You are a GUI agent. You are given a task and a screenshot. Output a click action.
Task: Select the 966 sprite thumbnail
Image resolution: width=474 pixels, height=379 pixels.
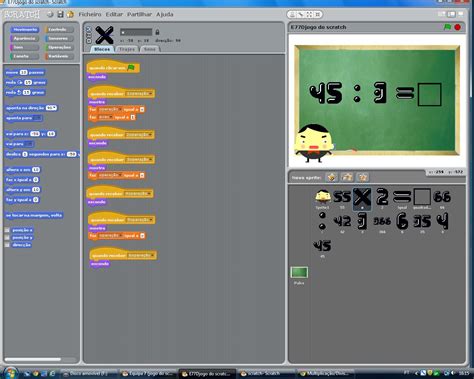coord(382,222)
